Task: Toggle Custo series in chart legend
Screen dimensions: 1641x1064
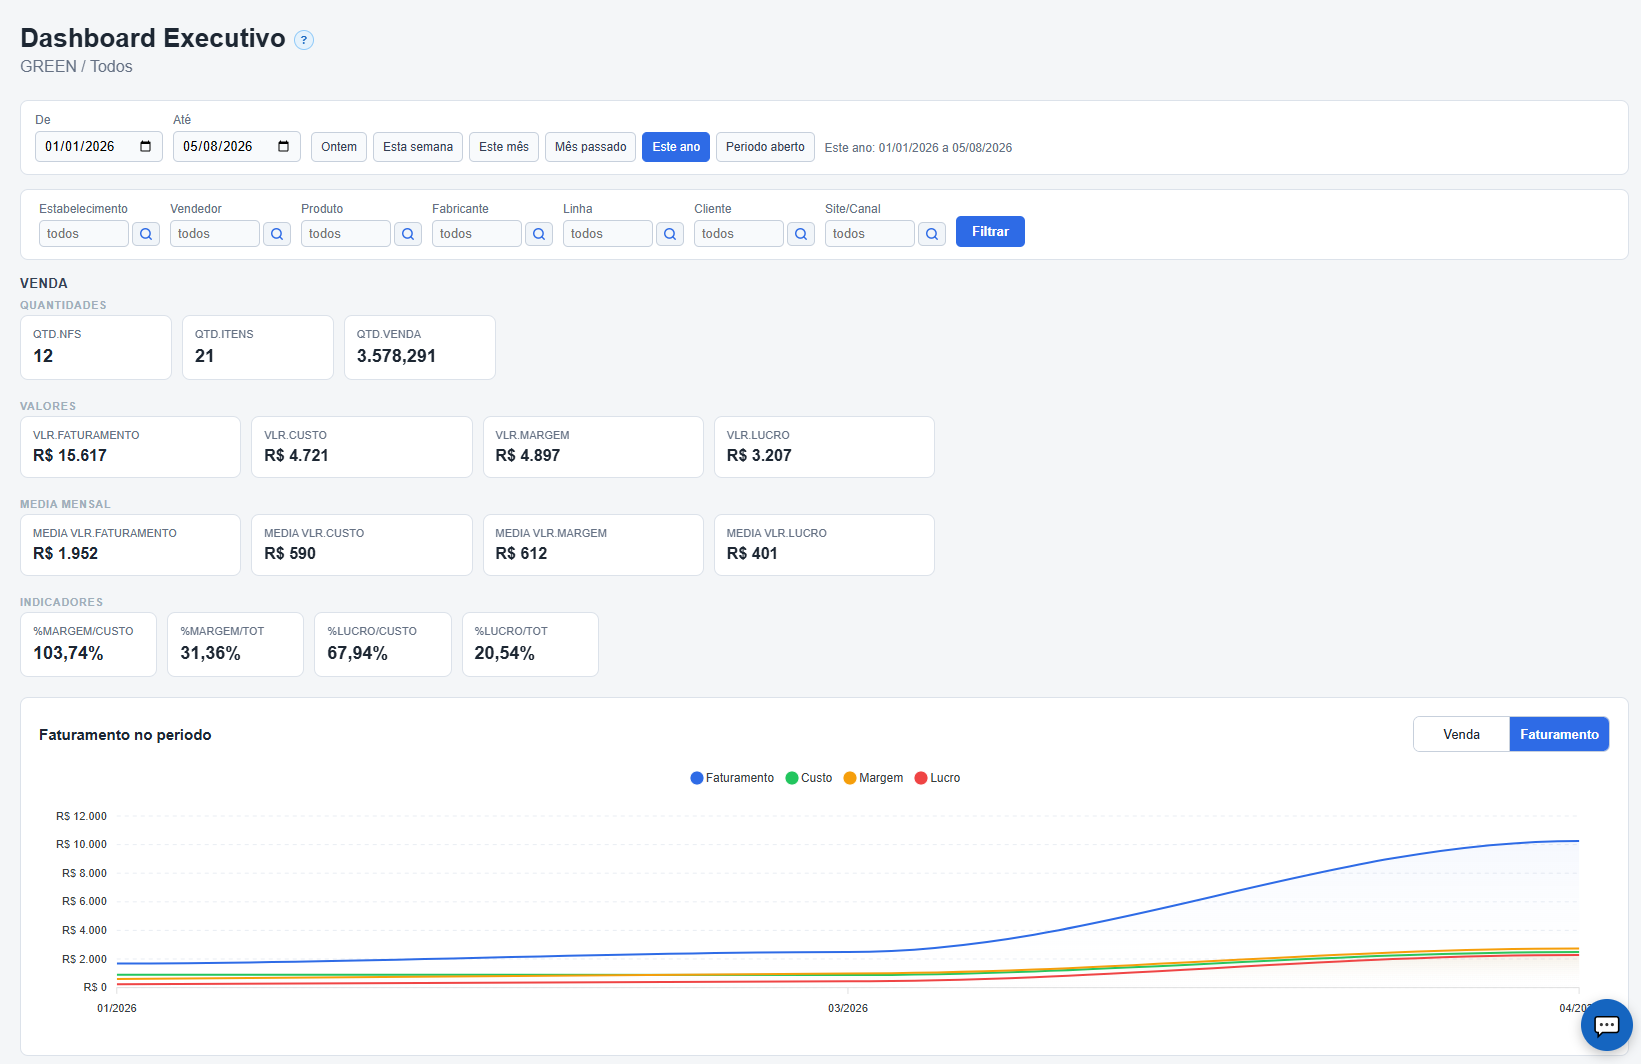Action: pyautogui.click(x=809, y=778)
